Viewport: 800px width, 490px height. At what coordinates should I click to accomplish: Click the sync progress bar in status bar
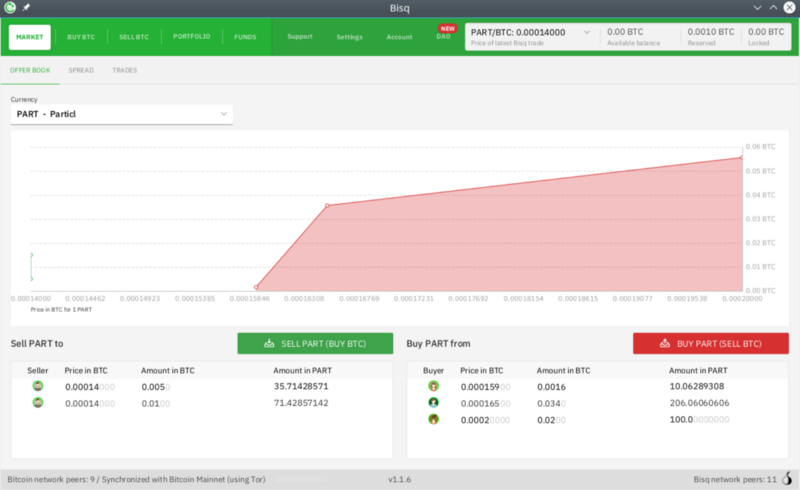pyautogui.click(x=301, y=479)
